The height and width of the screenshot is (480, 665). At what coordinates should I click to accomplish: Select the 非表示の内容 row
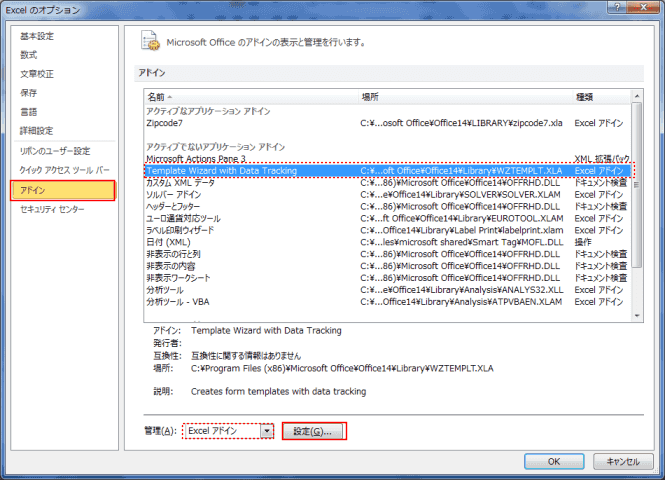[388, 266]
